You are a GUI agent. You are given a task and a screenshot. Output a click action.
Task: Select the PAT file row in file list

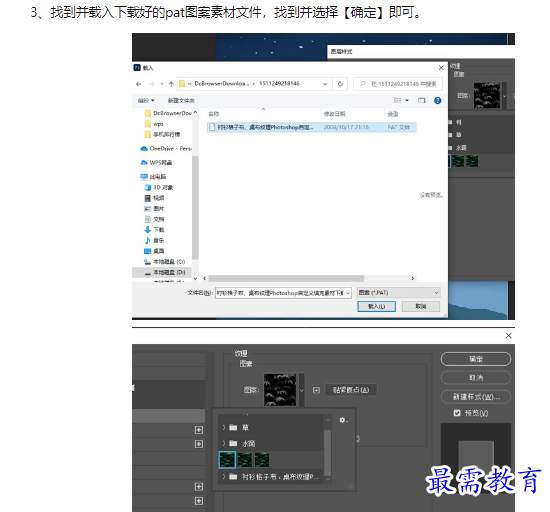311,127
